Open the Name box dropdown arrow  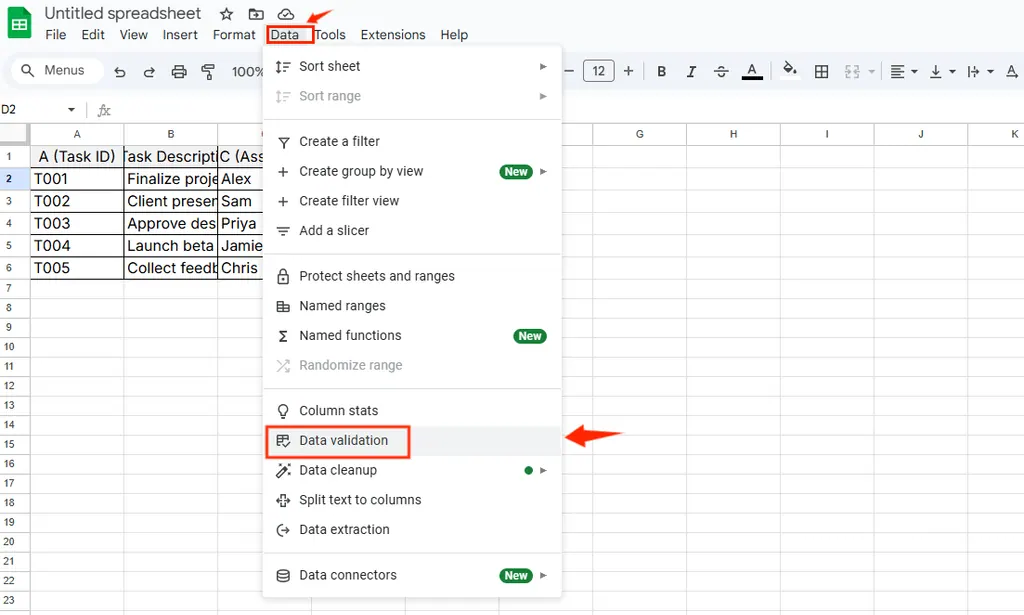(x=71, y=110)
